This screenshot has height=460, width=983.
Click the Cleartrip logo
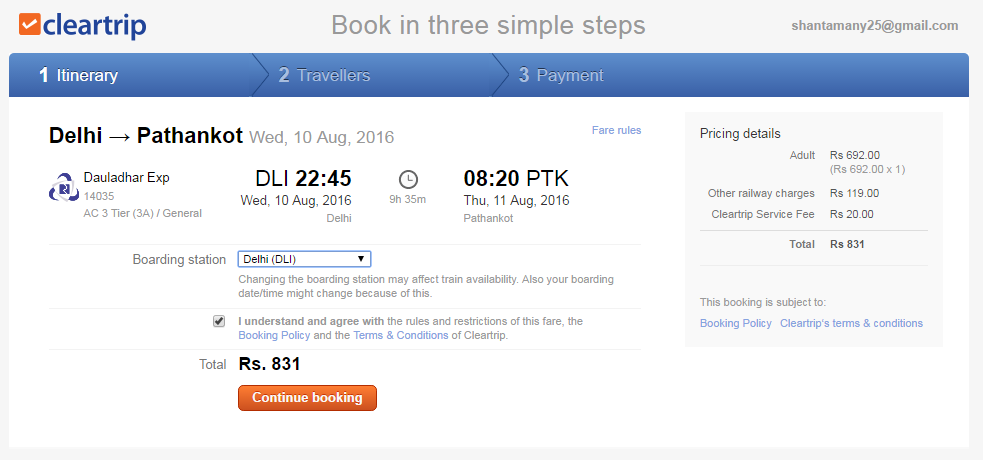click(82, 25)
